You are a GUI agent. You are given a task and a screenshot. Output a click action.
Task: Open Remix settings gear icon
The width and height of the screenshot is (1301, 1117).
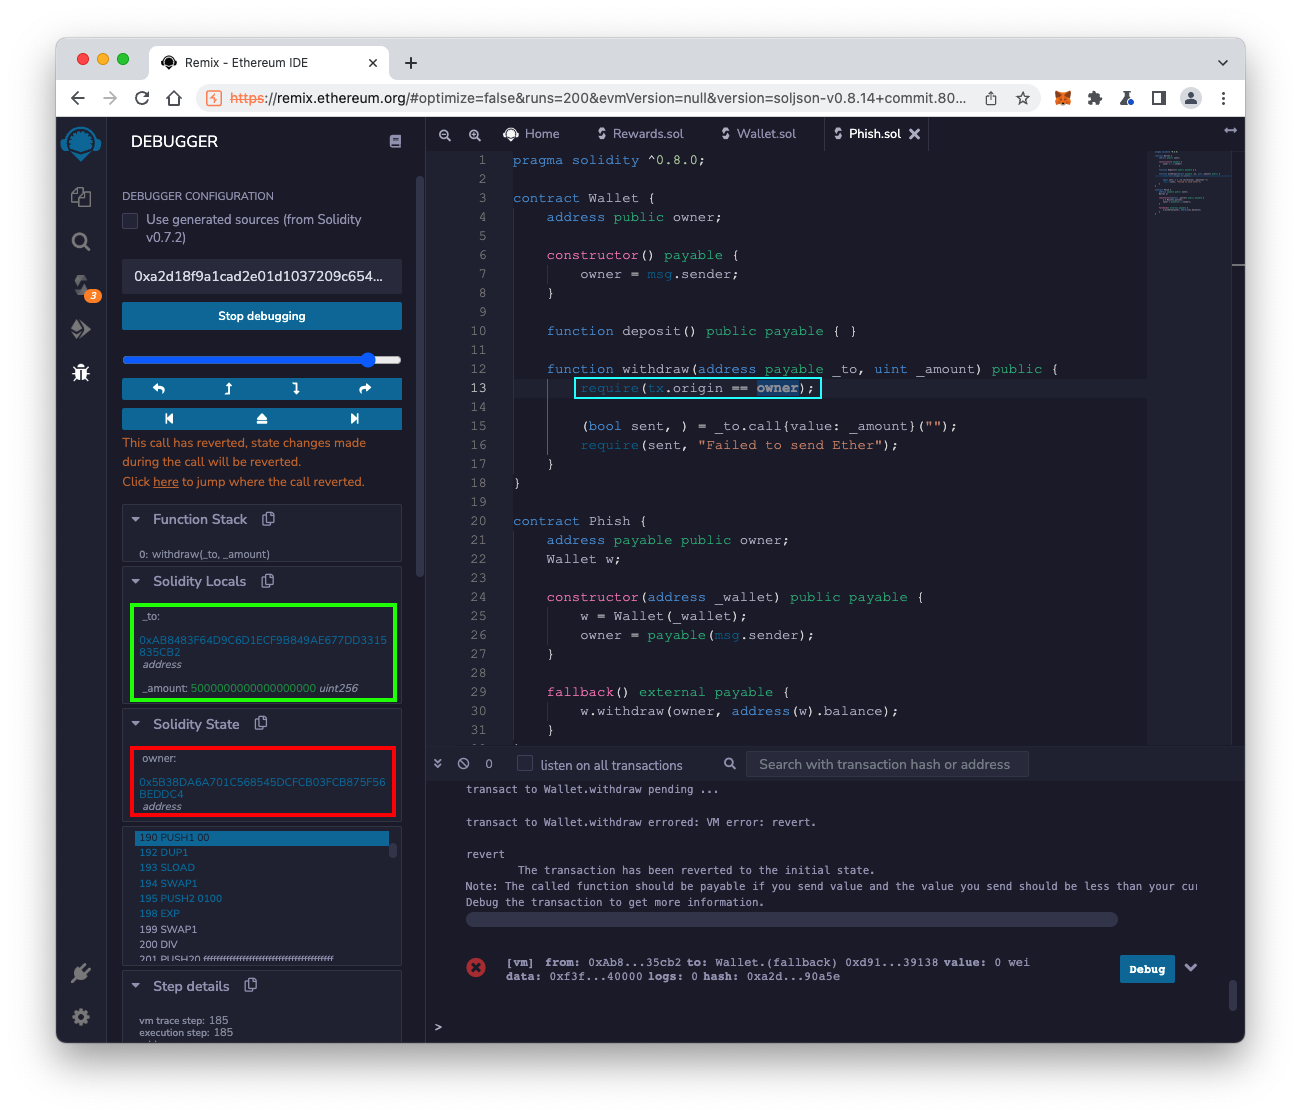pos(81,1017)
